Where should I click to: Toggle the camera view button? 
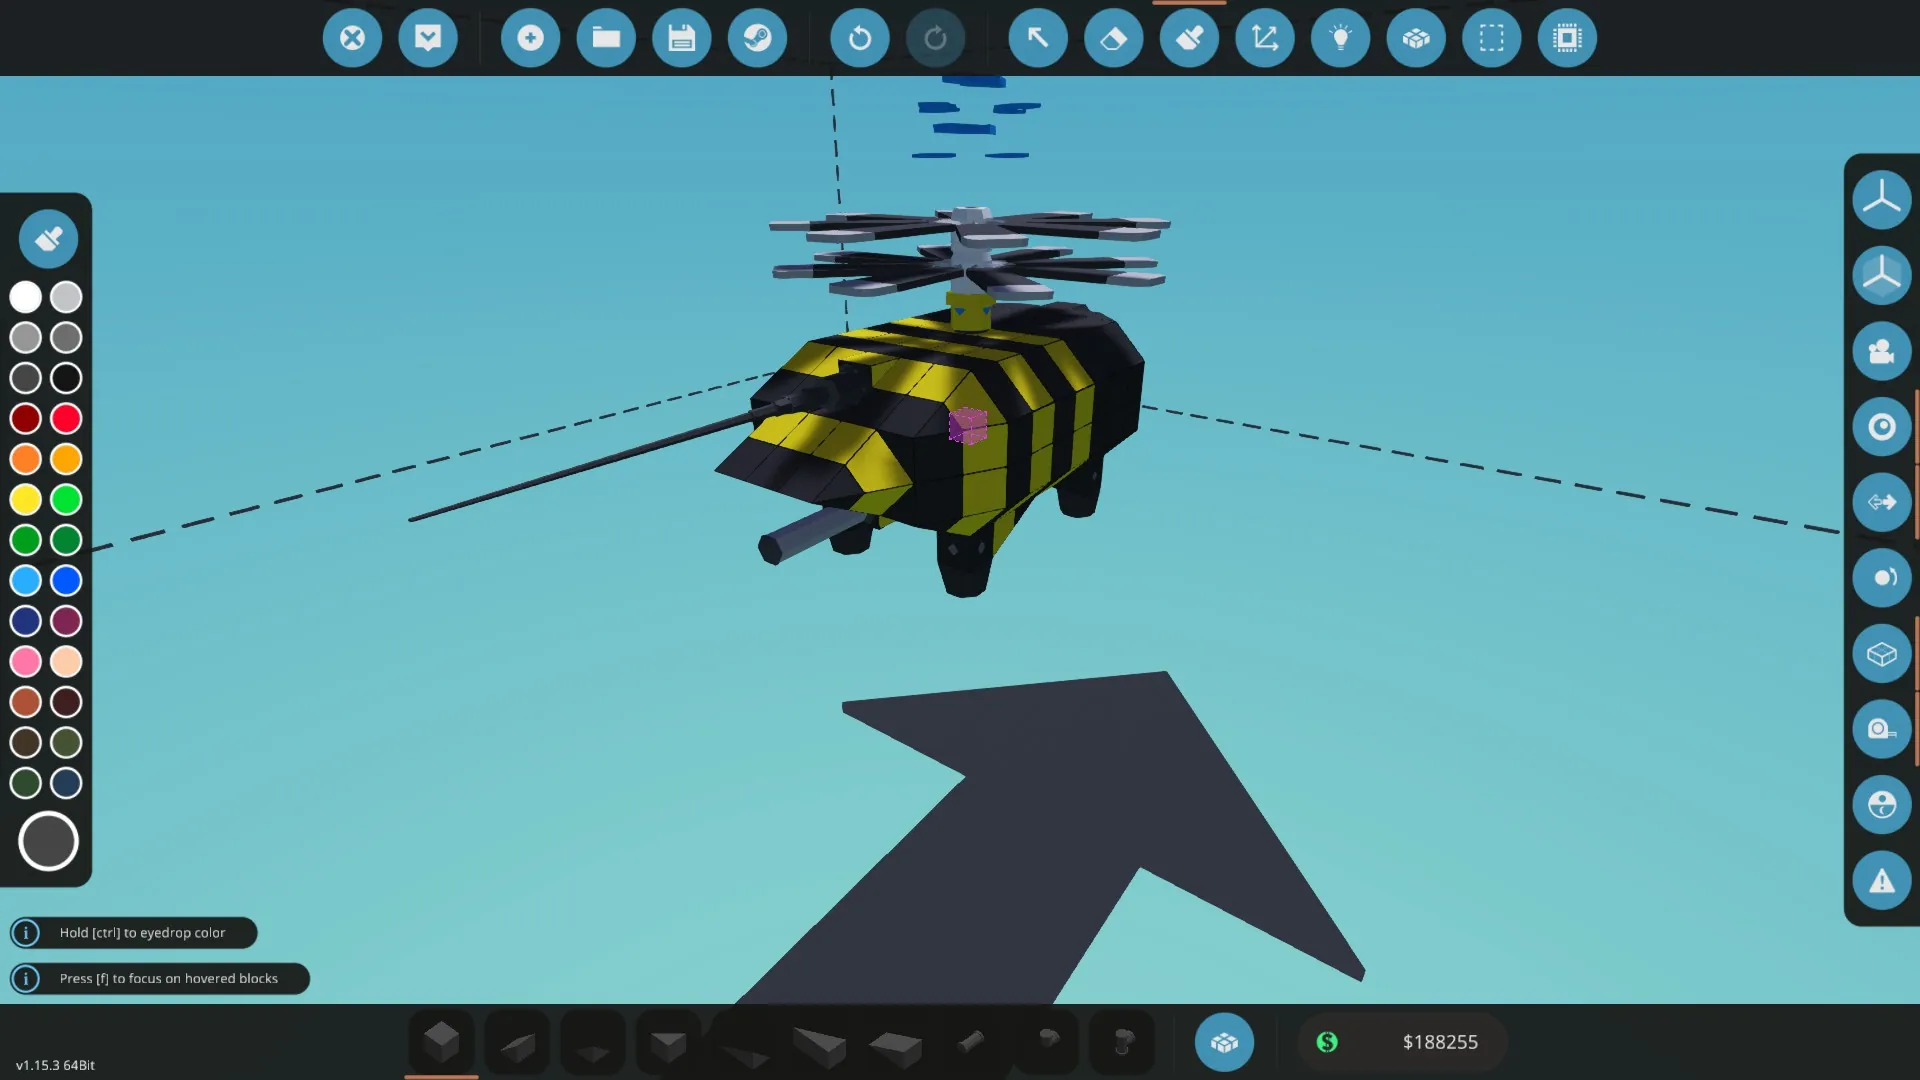coord(1881,351)
